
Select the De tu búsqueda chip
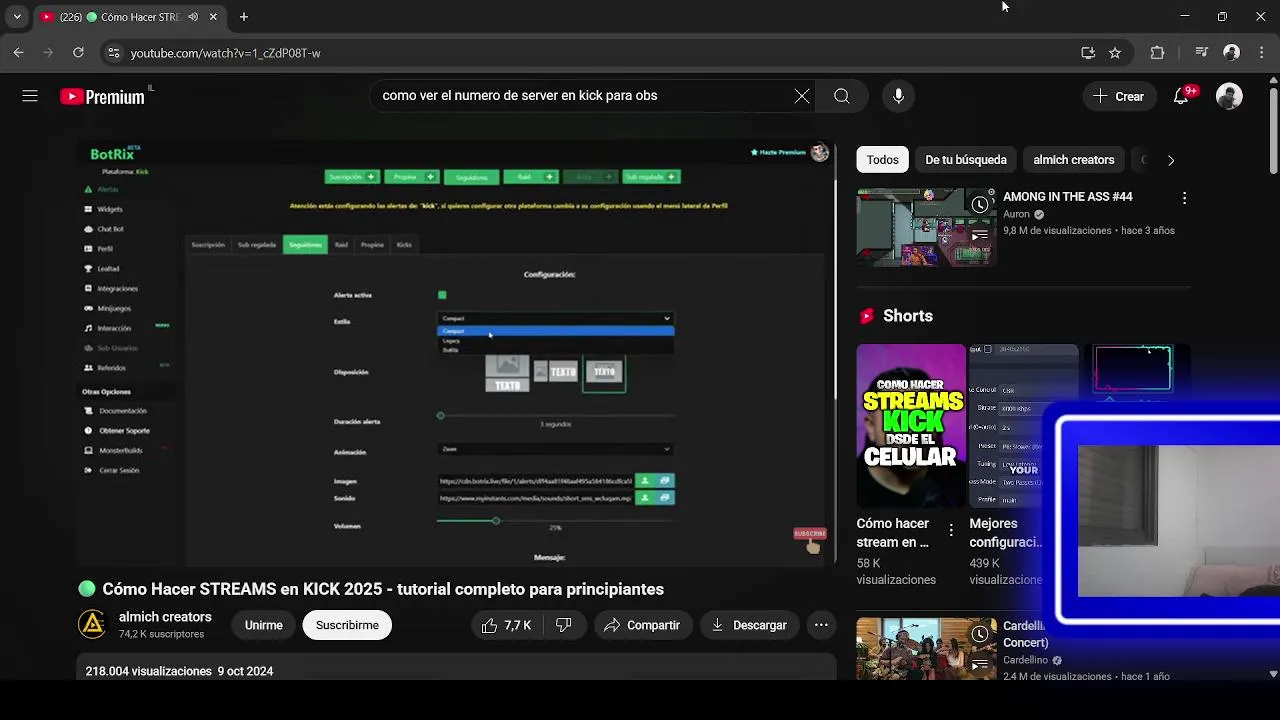(x=966, y=160)
